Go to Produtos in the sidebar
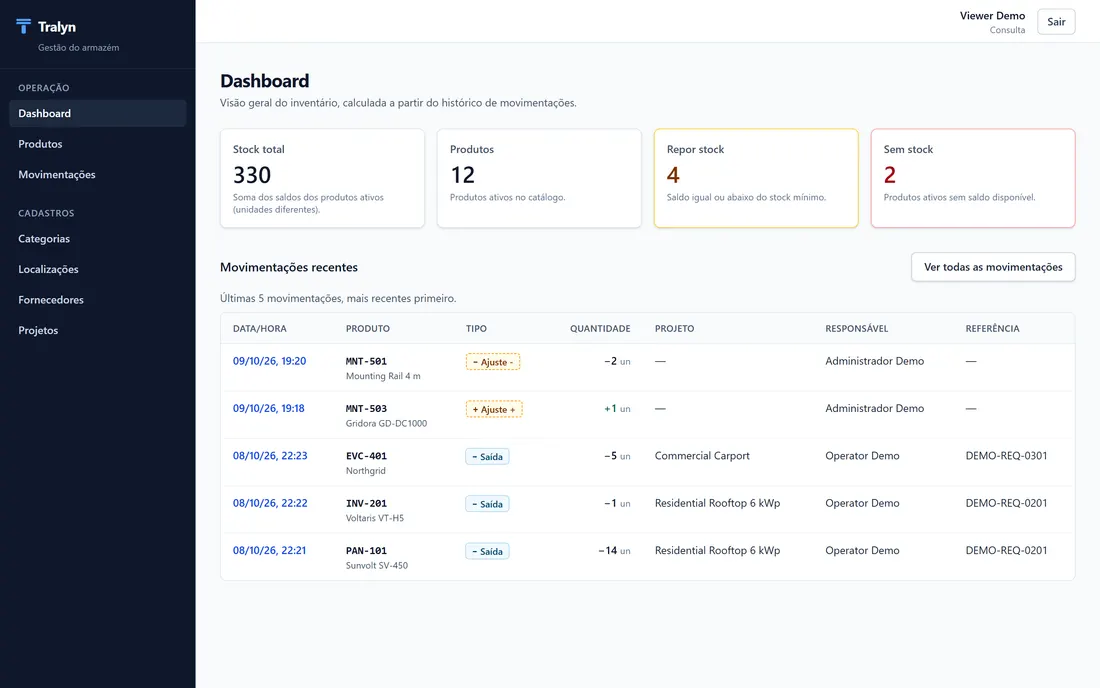1100x688 pixels. pyautogui.click(x=98, y=144)
